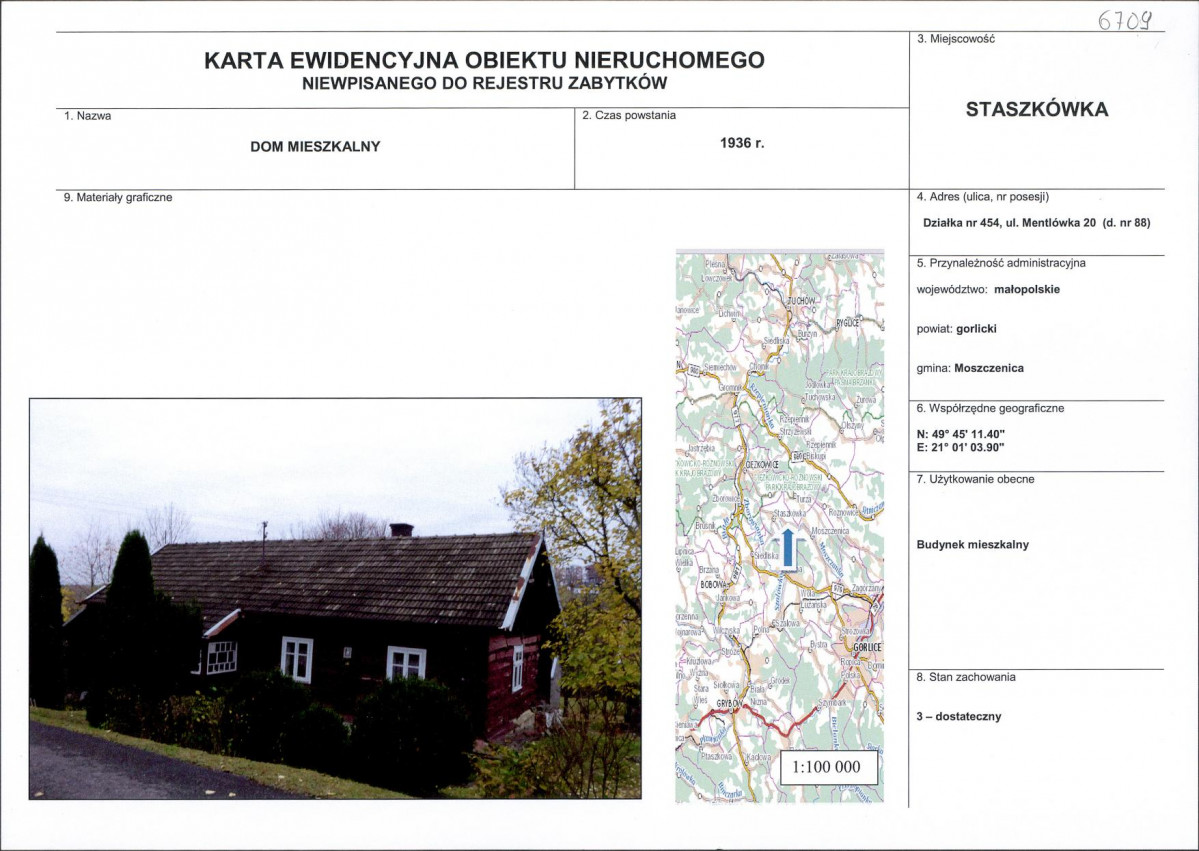Click the value 'Budynek mieszkalny'
The image size is (1199, 851).
click(x=973, y=545)
